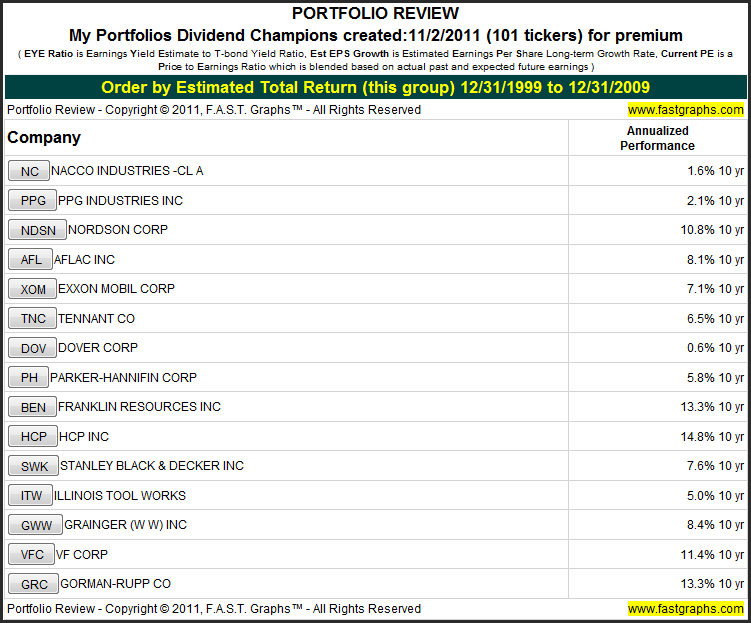Image resolution: width=751 pixels, height=623 pixels.
Task: Click the 2.1% 10 yr performance value
Action: (x=716, y=201)
